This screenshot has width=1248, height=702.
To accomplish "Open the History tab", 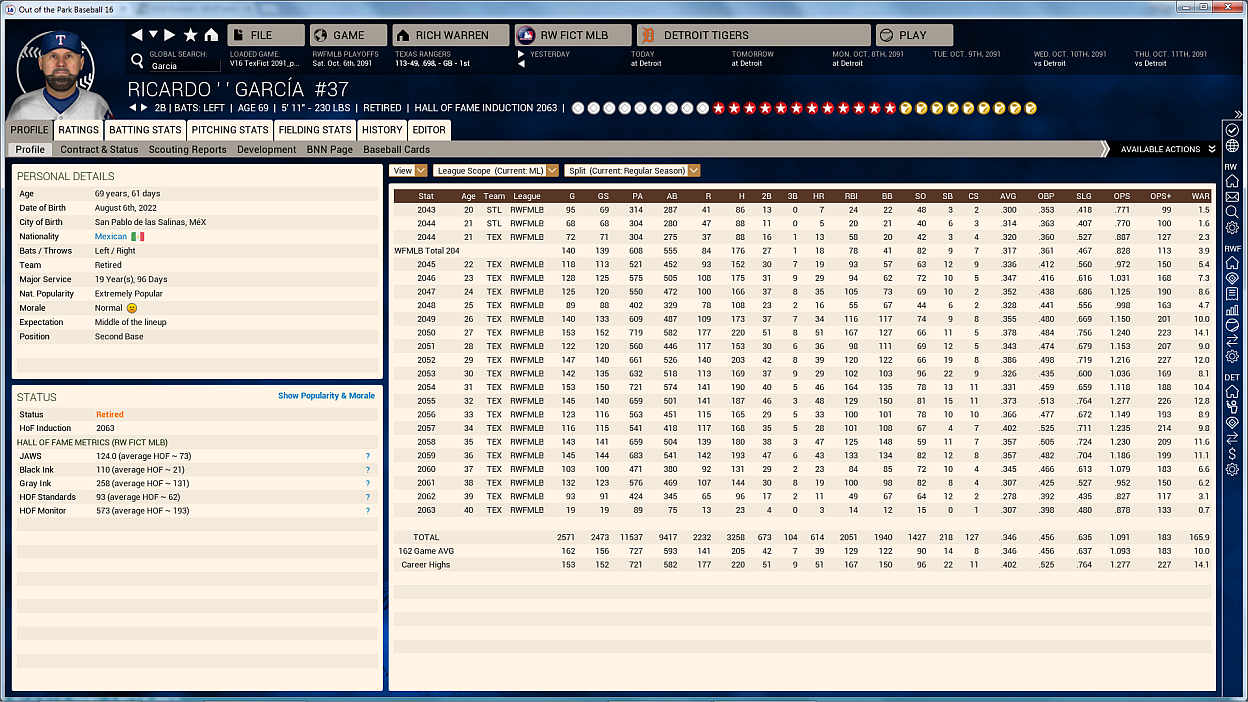I will tap(382, 130).
